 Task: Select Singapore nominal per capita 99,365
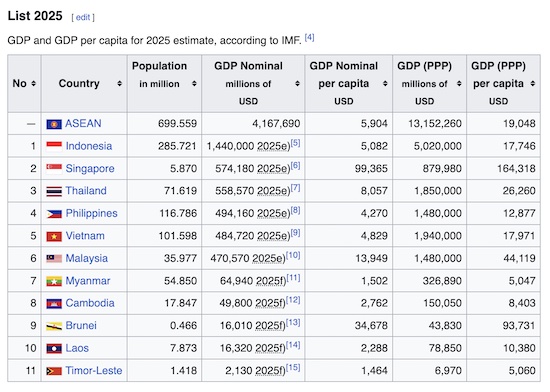click(x=371, y=169)
